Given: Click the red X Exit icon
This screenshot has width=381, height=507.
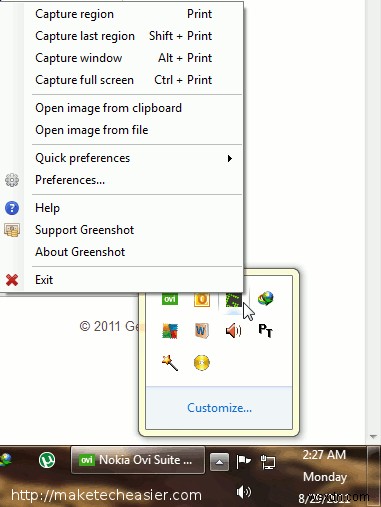Looking at the screenshot, I should coord(12,280).
